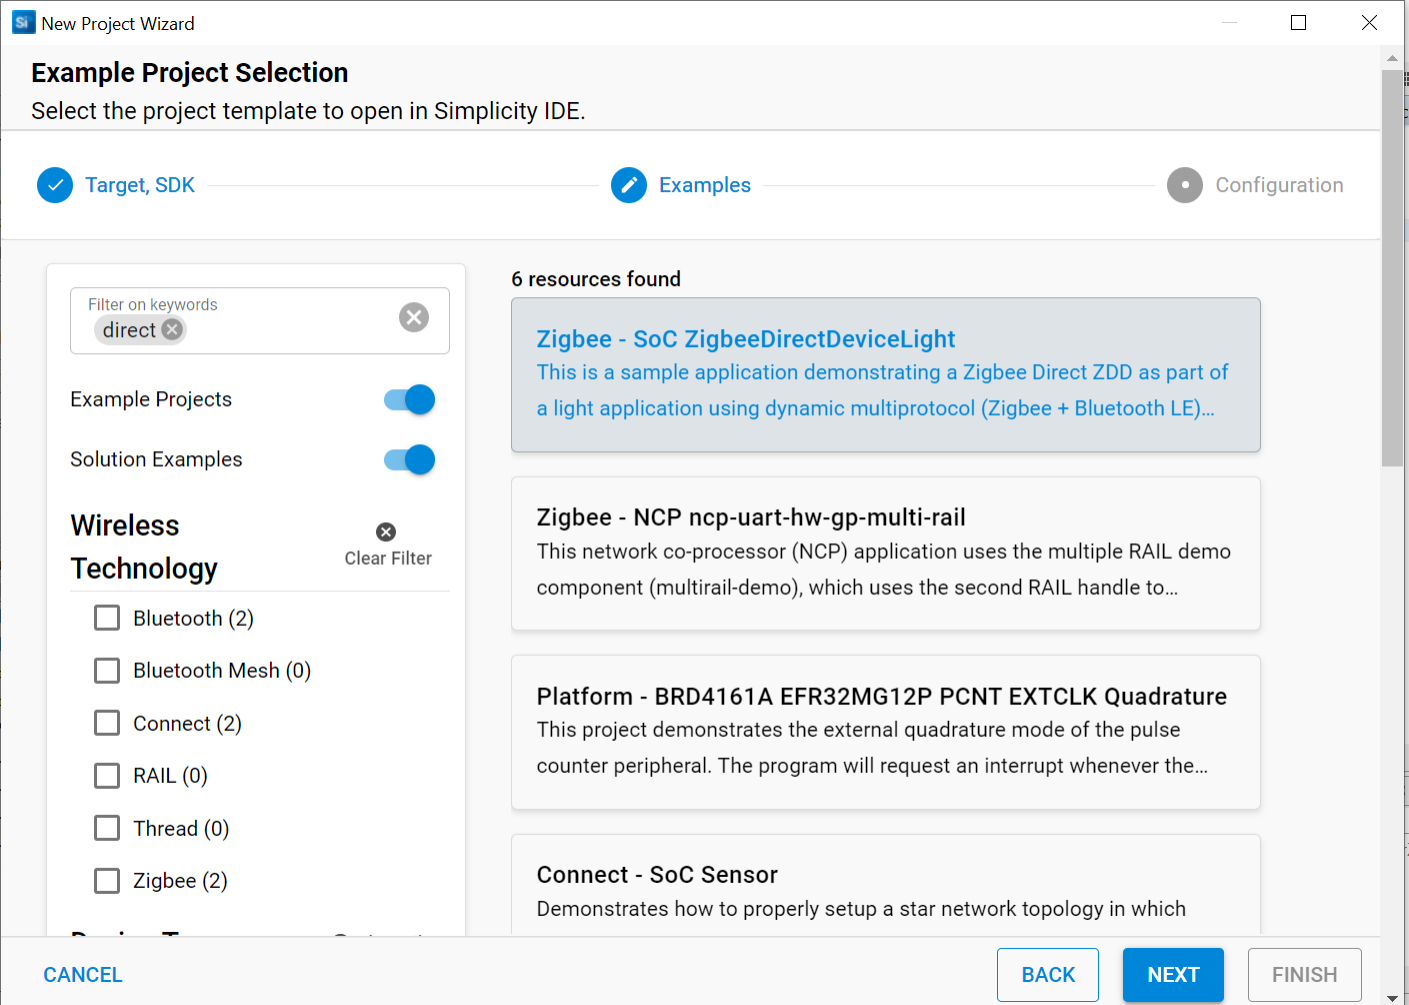Viewport: 1409px width, 1005px height.
Task: Remove the 'direct' keyword chip
Action: click(173, 330)
